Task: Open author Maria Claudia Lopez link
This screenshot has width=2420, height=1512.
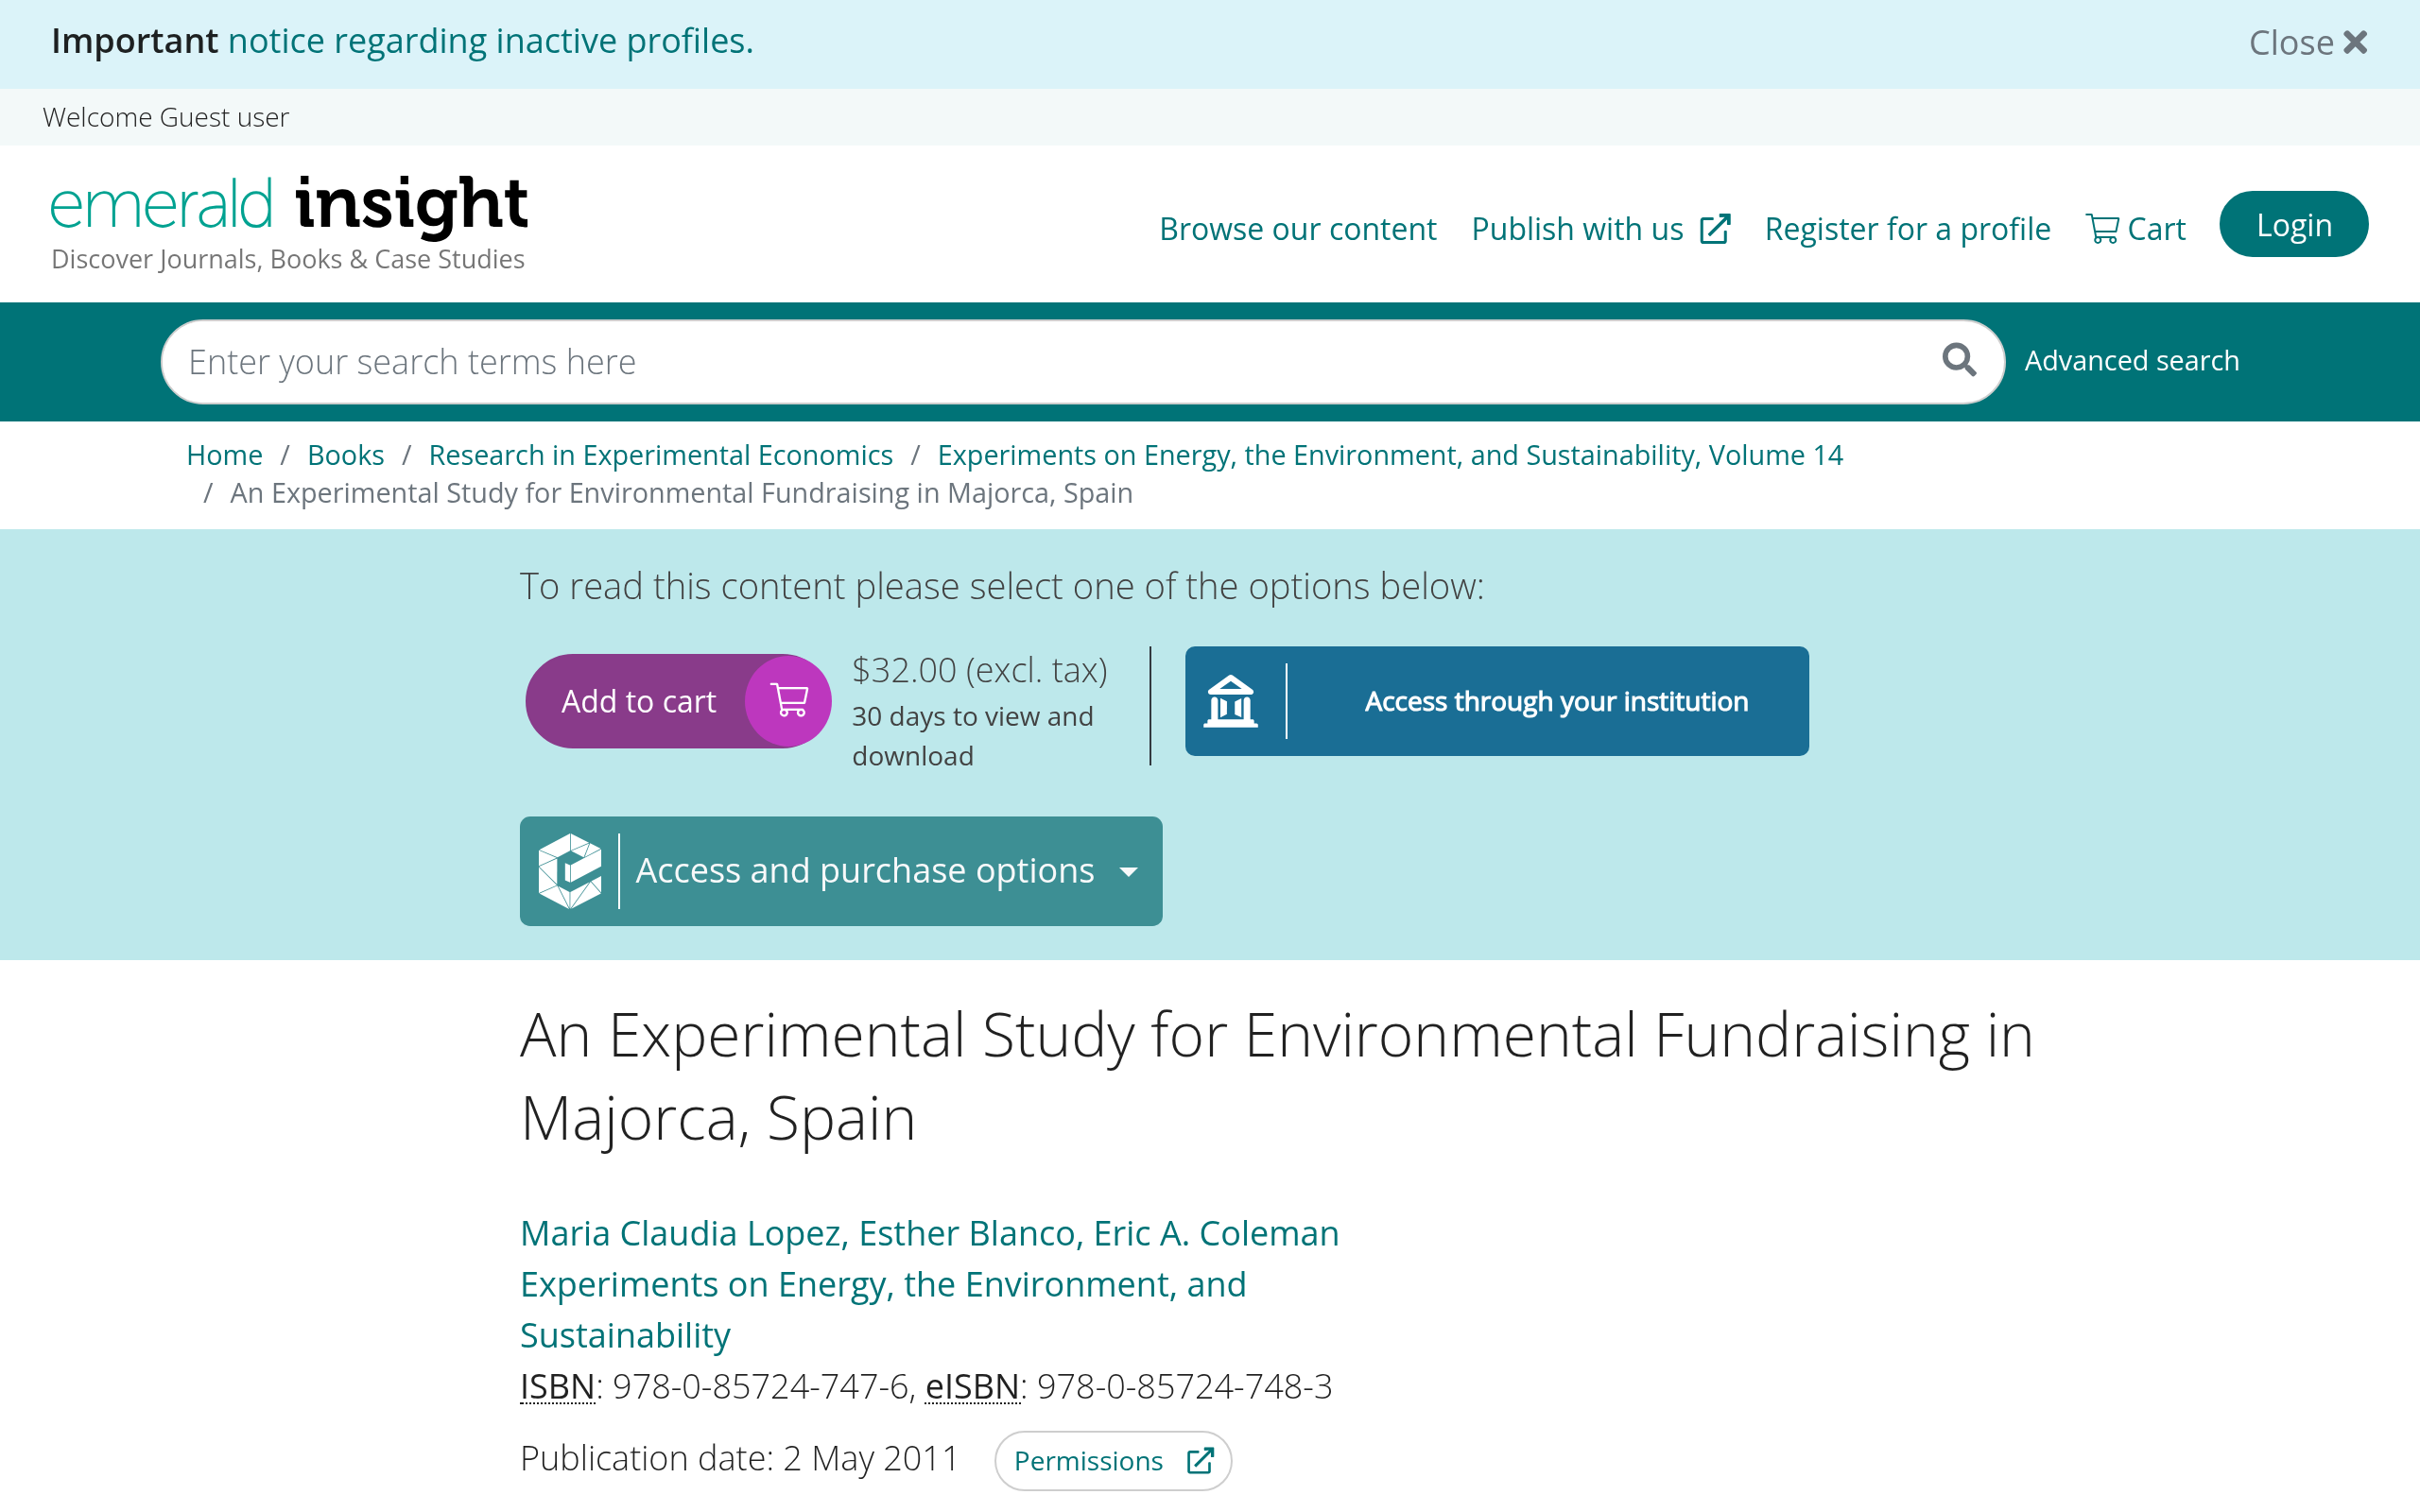Action: pos(684,1233)
